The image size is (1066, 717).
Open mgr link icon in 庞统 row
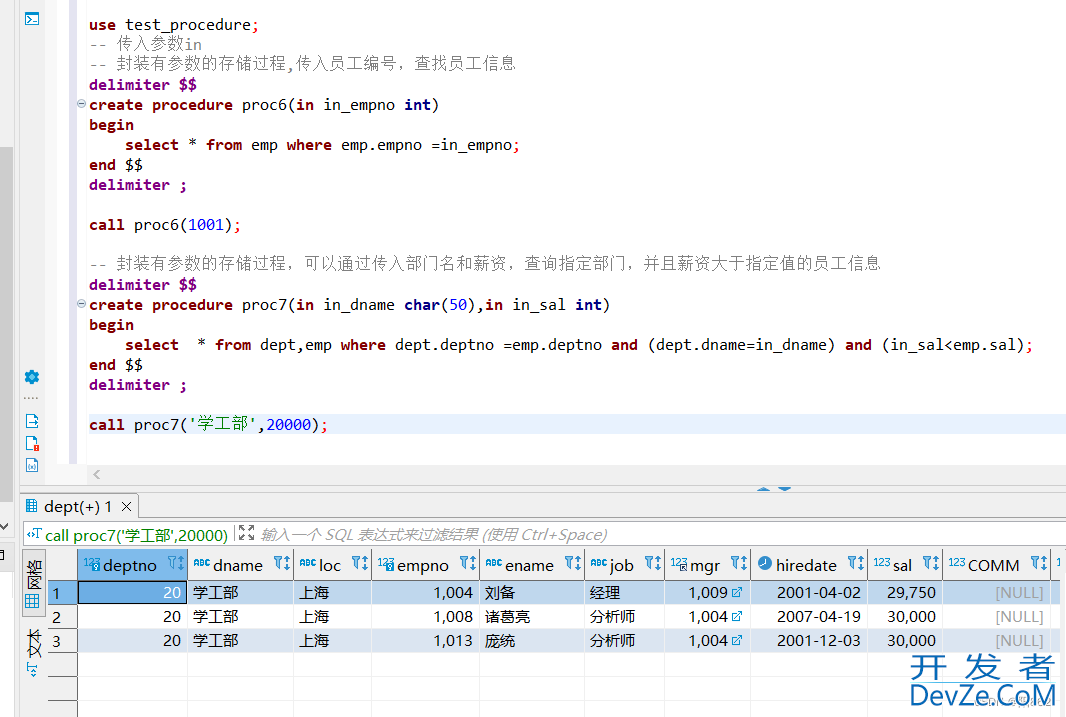(x=736, y=640)
